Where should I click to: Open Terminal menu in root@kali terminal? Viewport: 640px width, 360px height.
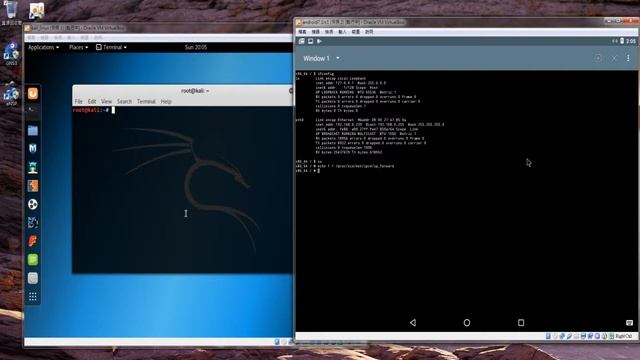tap(146, 101)
